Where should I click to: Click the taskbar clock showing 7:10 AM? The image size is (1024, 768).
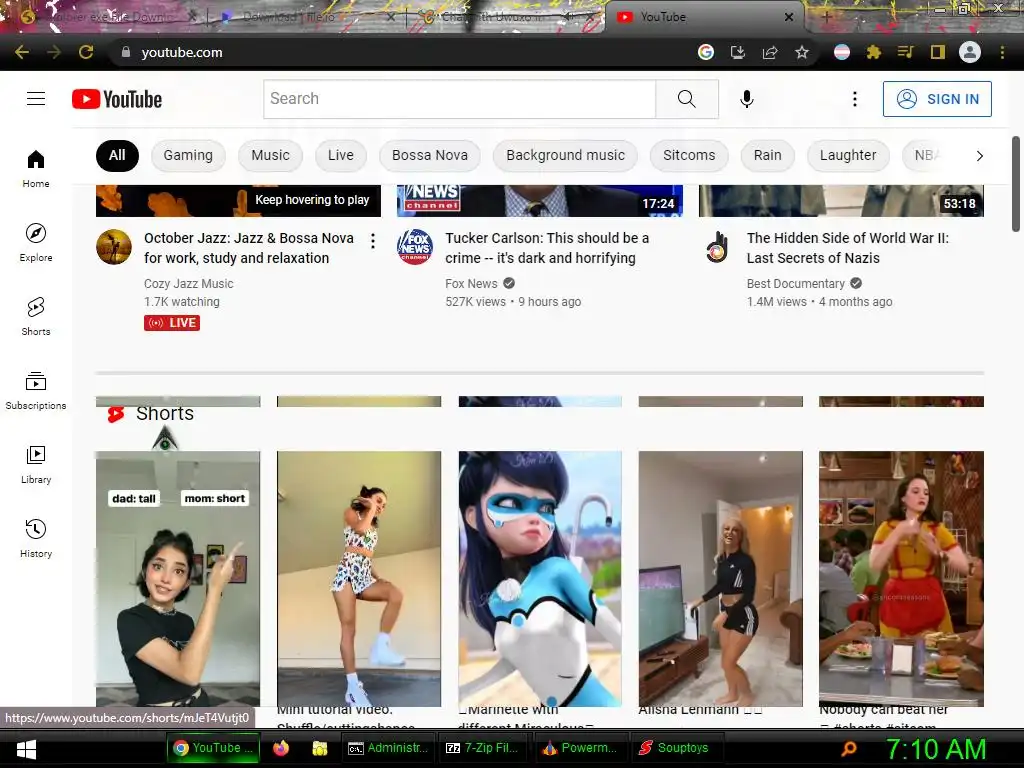(x=936, y=749)
